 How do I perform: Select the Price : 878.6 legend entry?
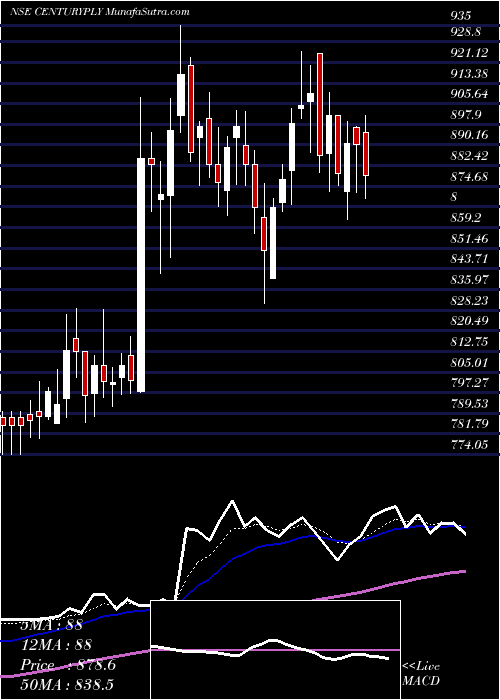click(68, 665)
